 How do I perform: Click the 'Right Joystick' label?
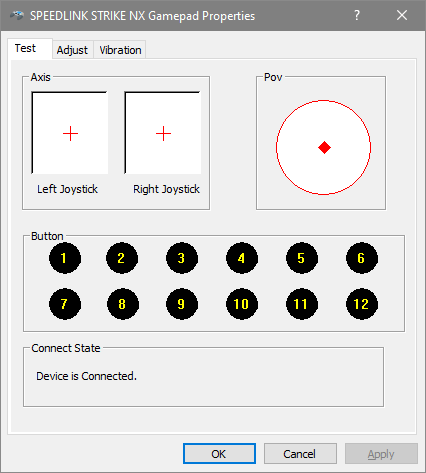[166, 189]
